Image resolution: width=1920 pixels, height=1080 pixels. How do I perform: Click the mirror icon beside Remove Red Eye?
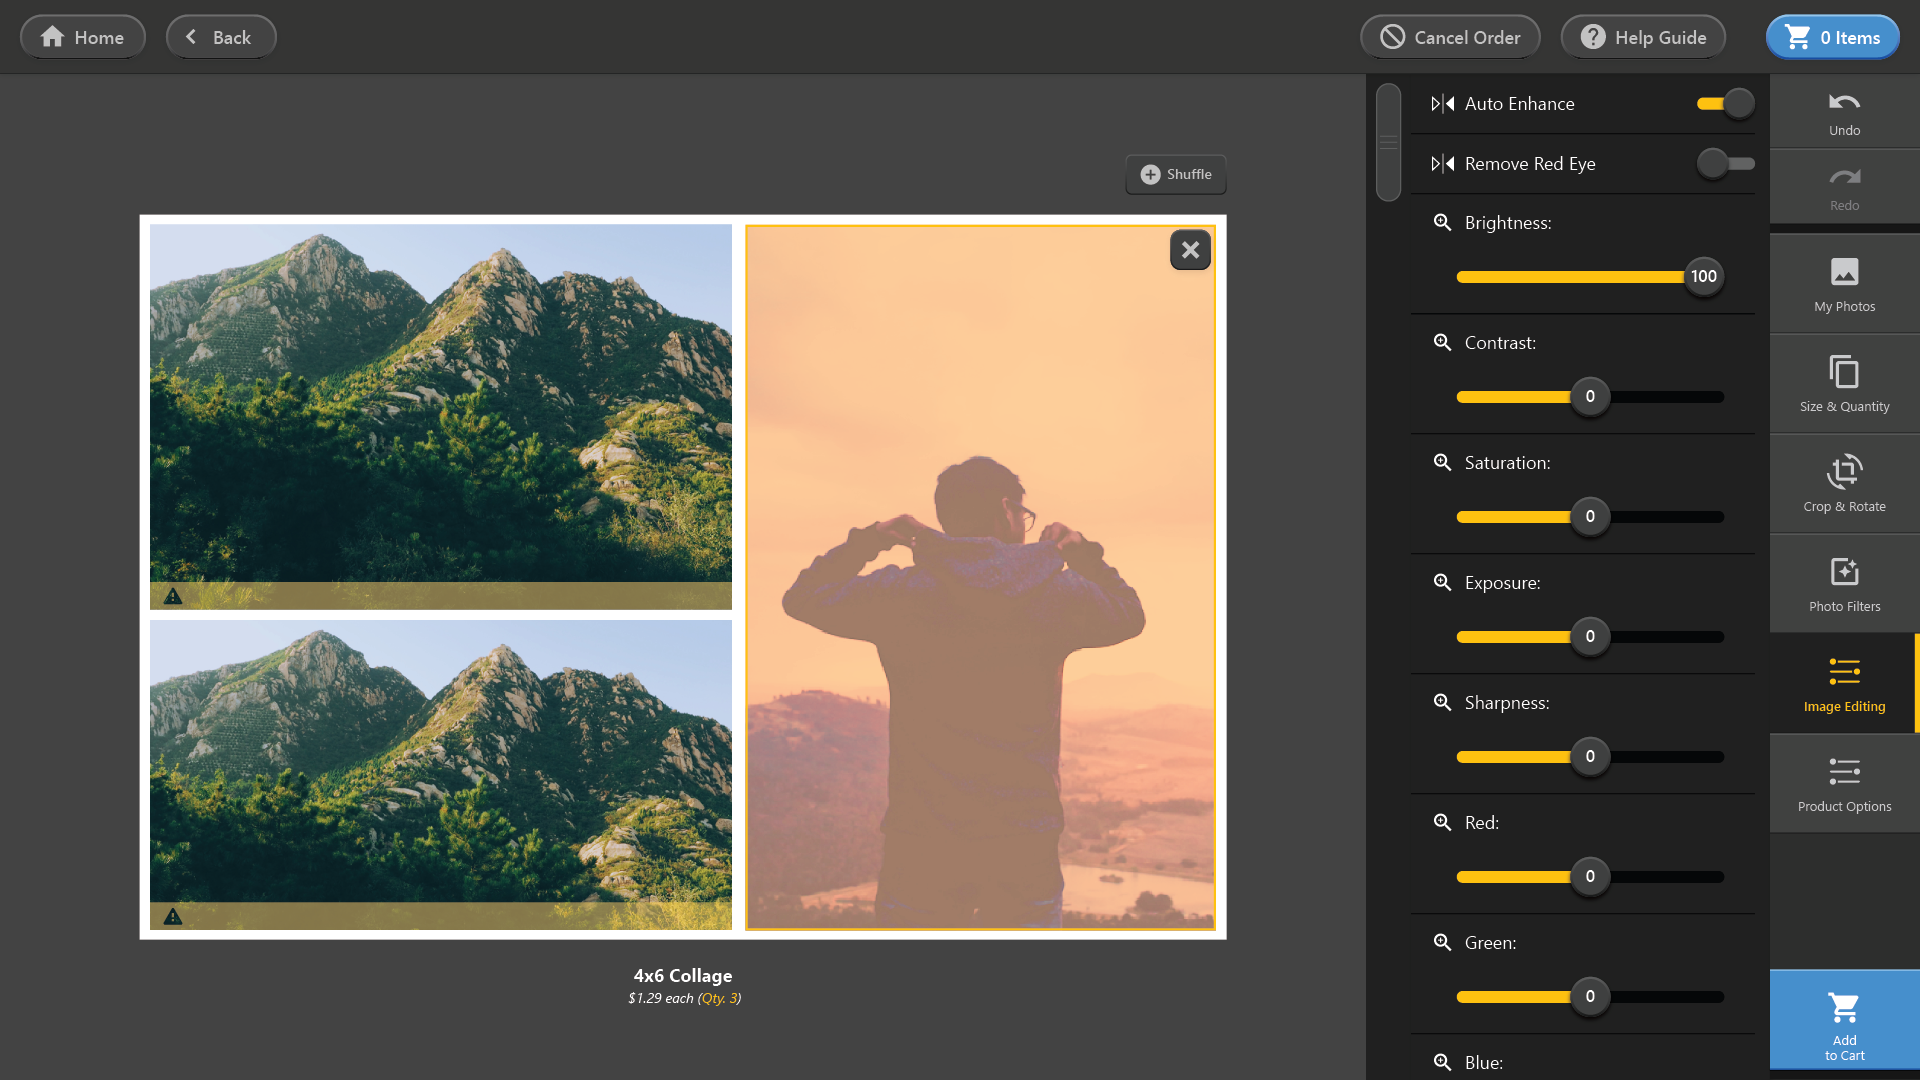point(1442,164)
